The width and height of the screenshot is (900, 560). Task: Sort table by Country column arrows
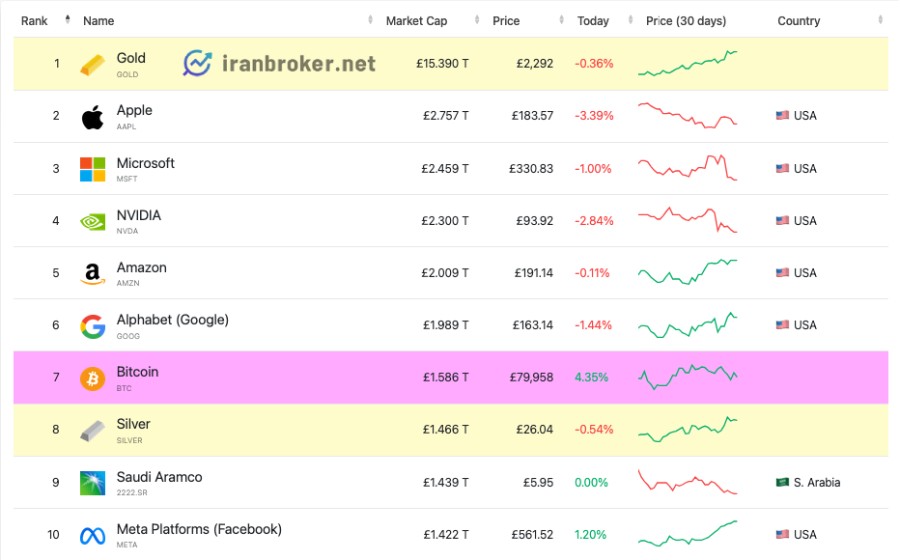point(880,20)
